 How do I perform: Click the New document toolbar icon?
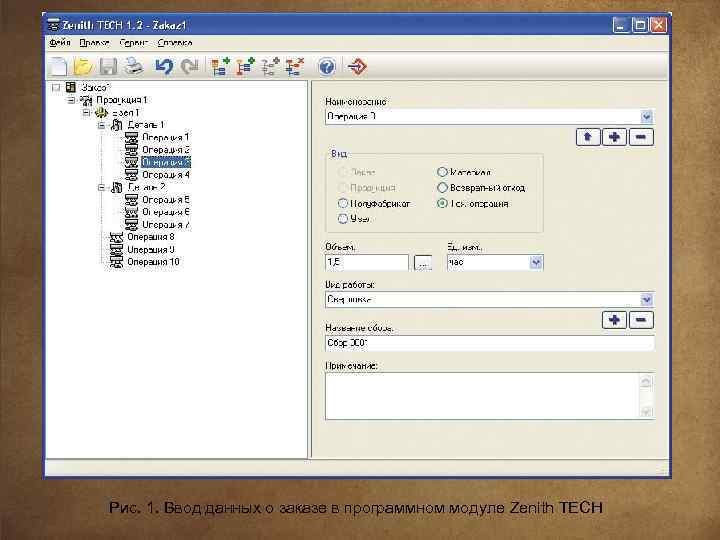tap(59, 67)
